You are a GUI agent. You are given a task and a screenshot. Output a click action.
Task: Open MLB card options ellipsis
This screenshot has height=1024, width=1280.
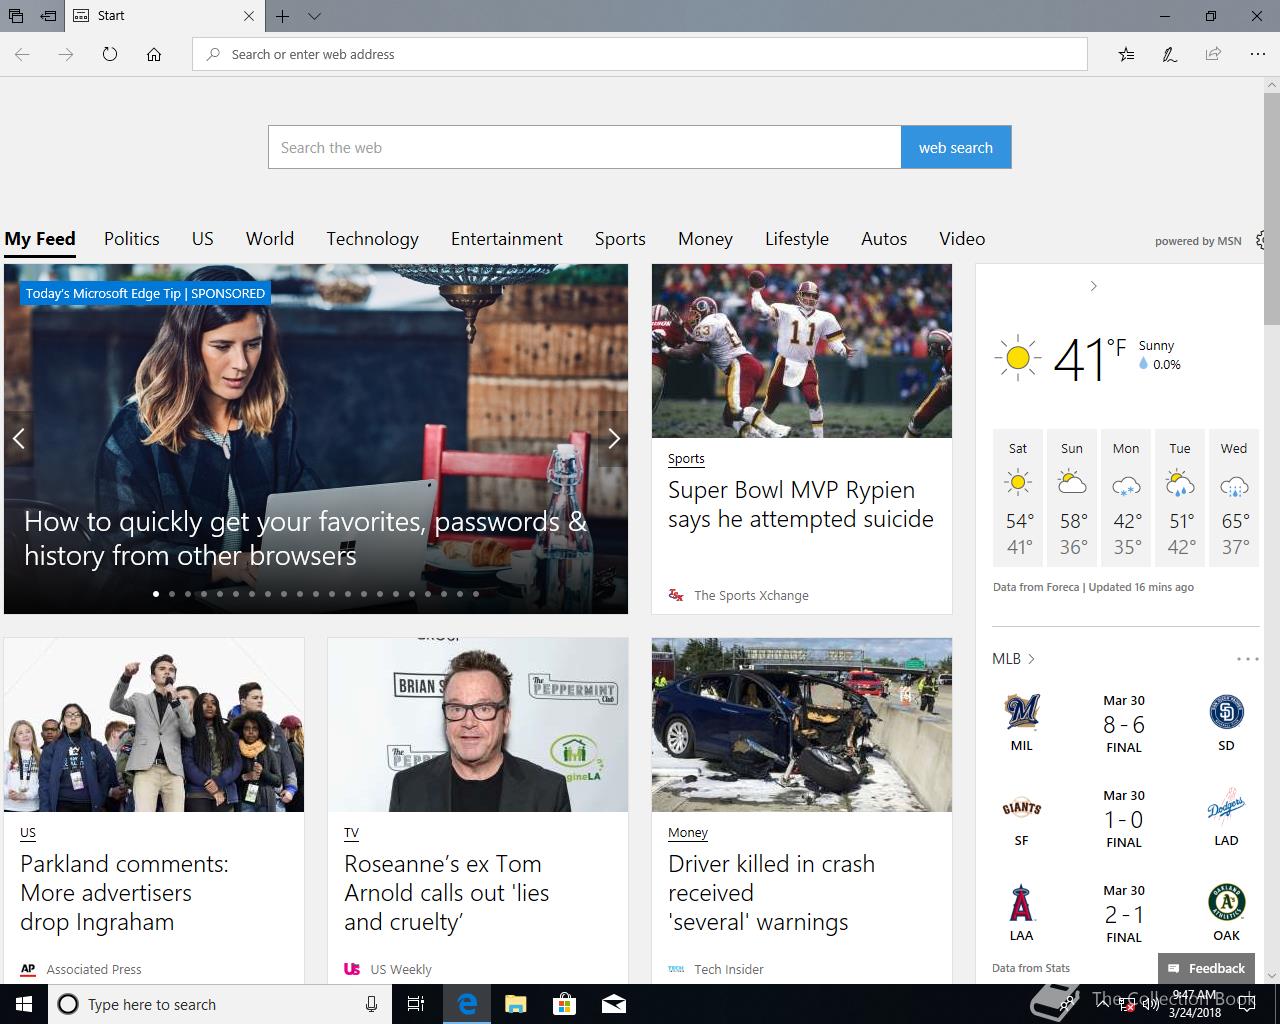(1247, 659)
